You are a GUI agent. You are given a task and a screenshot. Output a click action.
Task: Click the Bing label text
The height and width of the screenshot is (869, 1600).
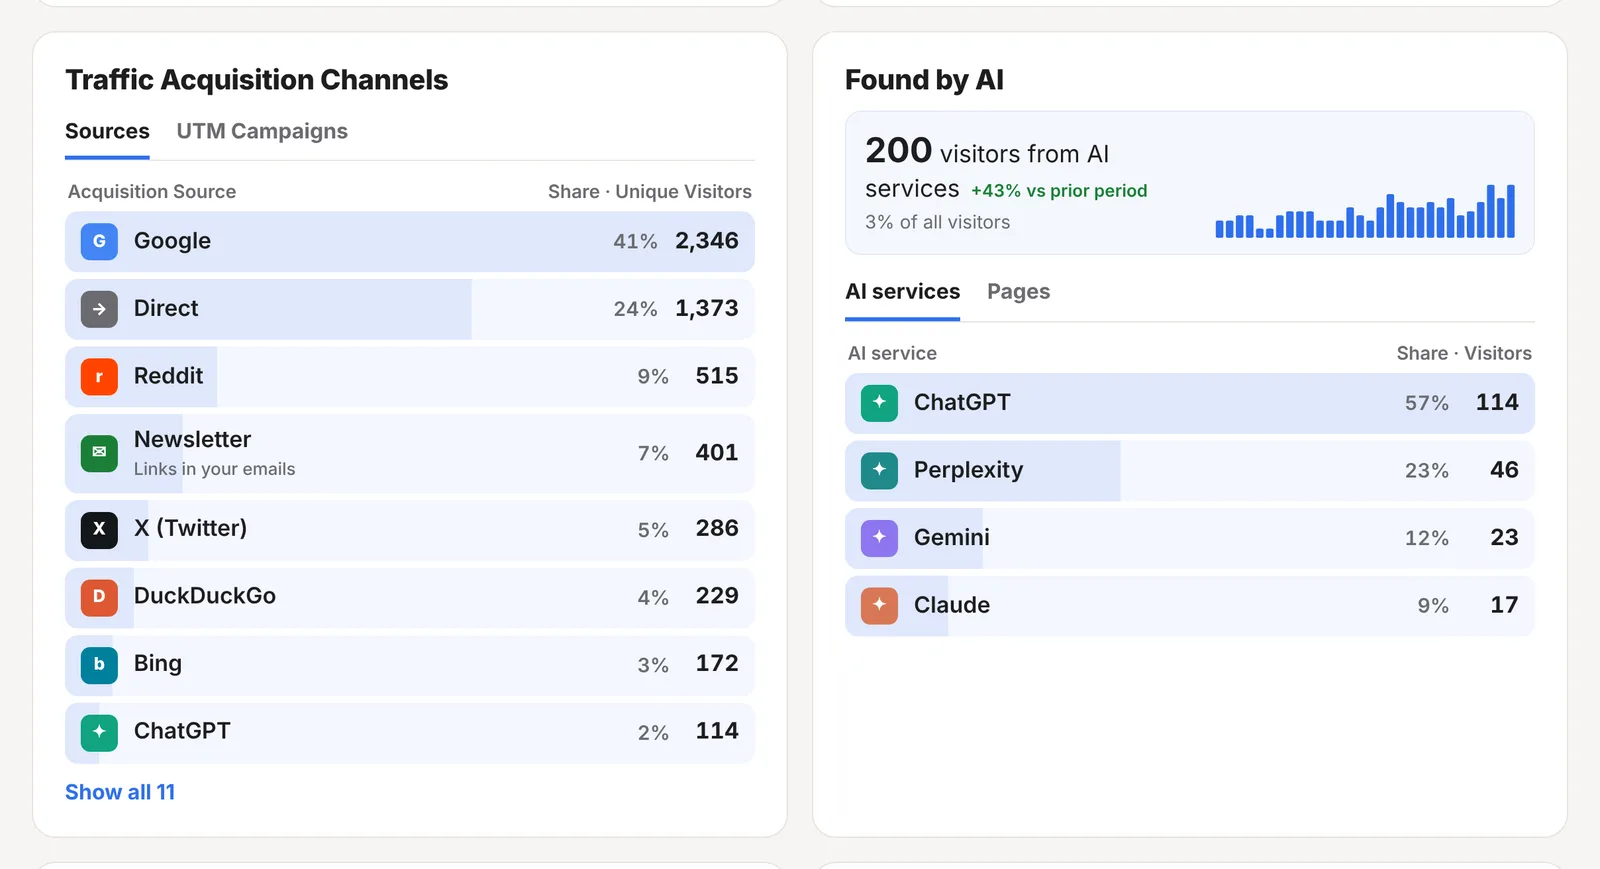point(158,664)
